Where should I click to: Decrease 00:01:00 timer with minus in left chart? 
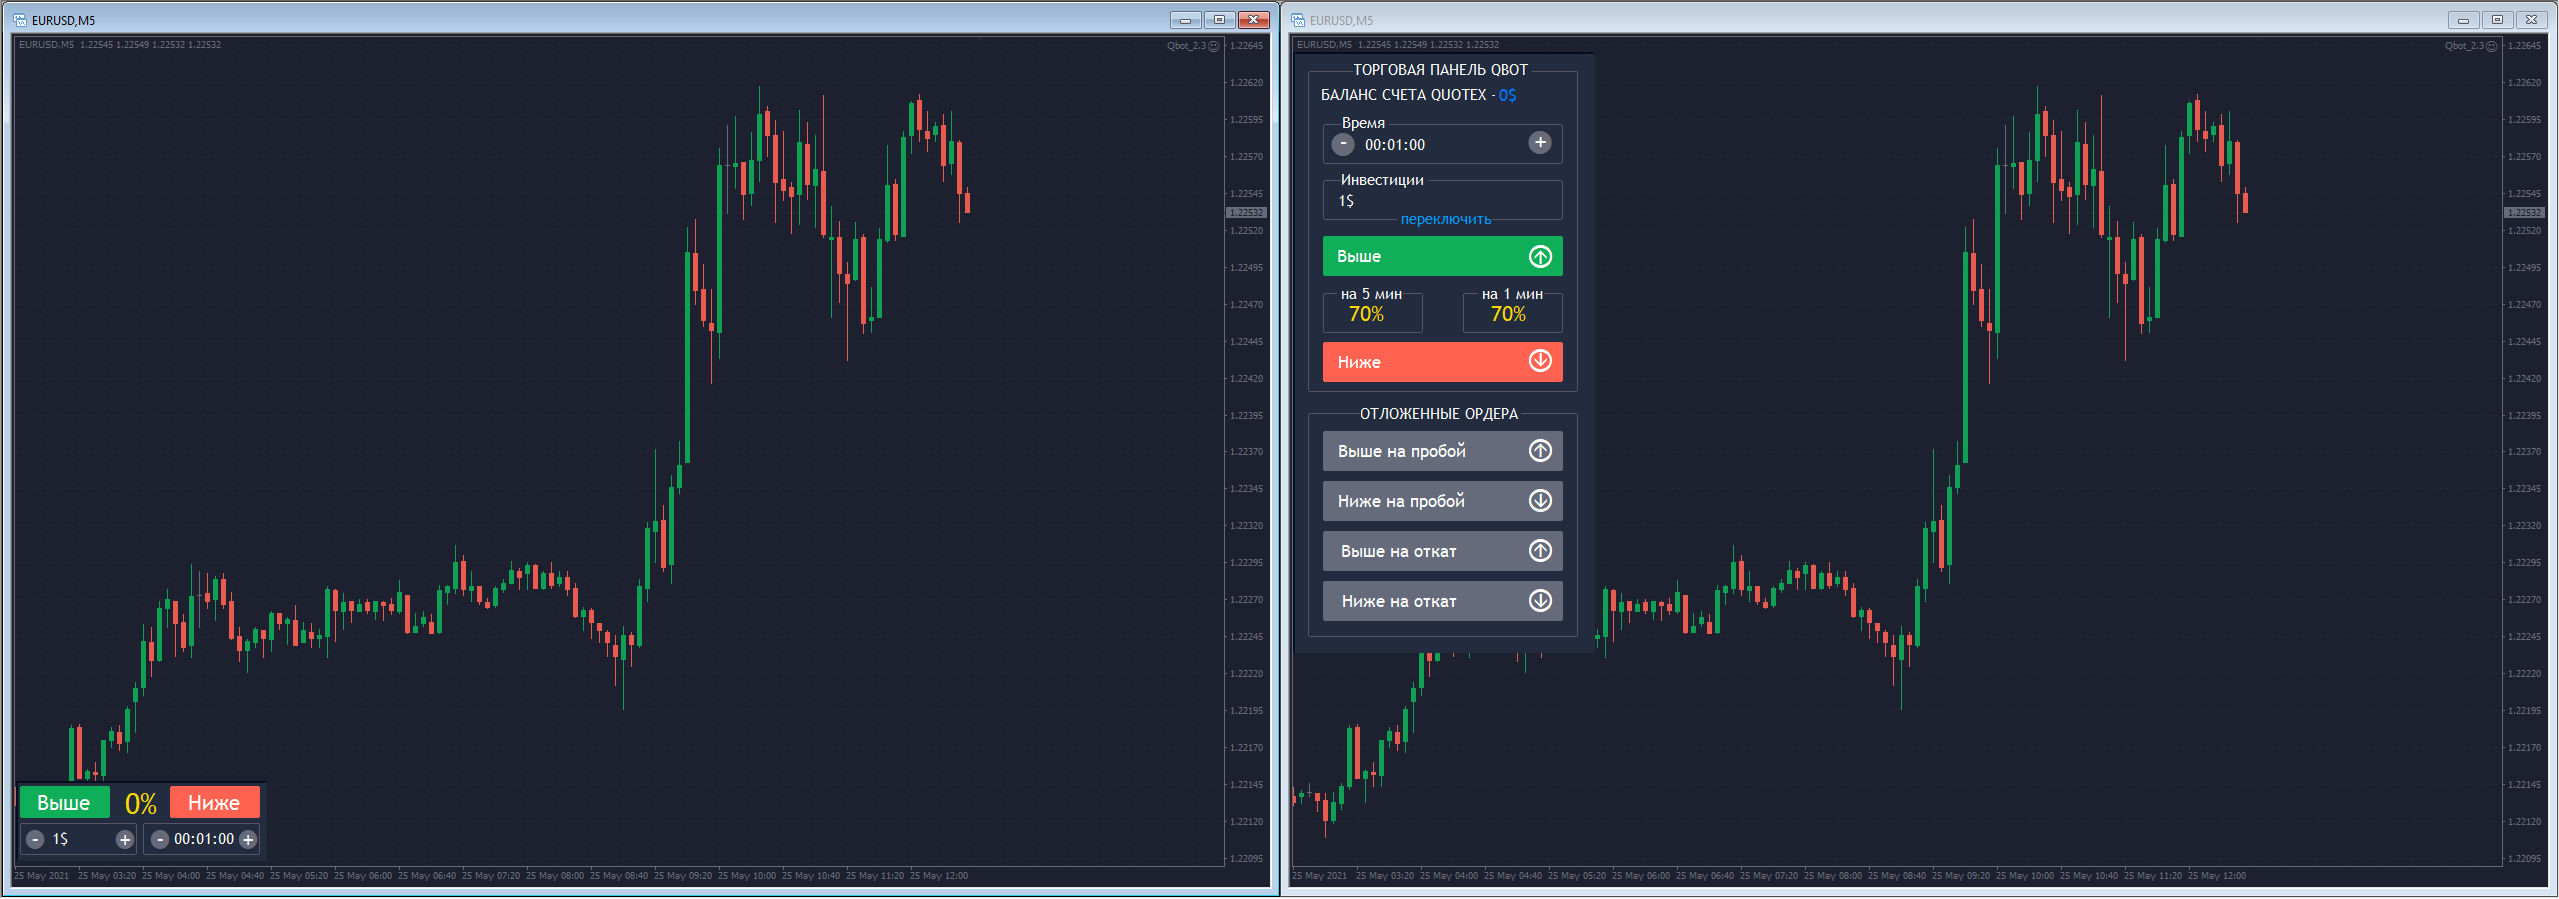coord(160,840)
